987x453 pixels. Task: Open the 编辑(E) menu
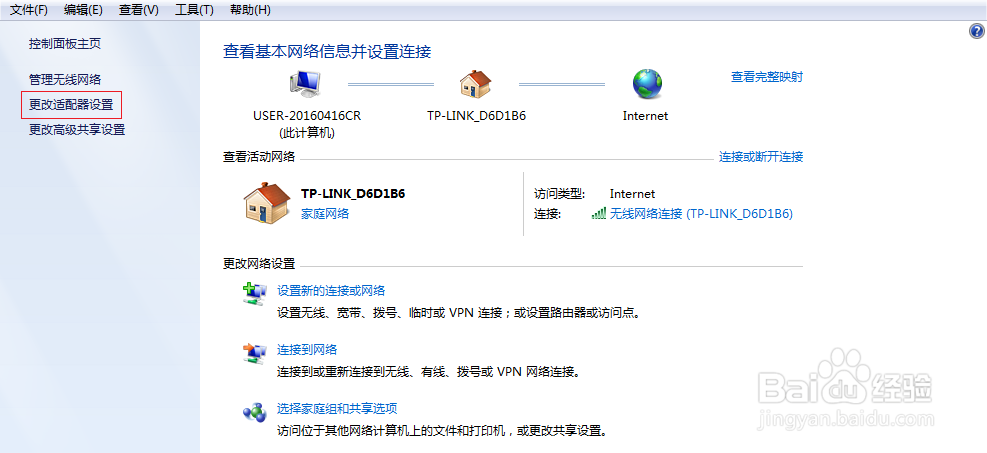83,10
